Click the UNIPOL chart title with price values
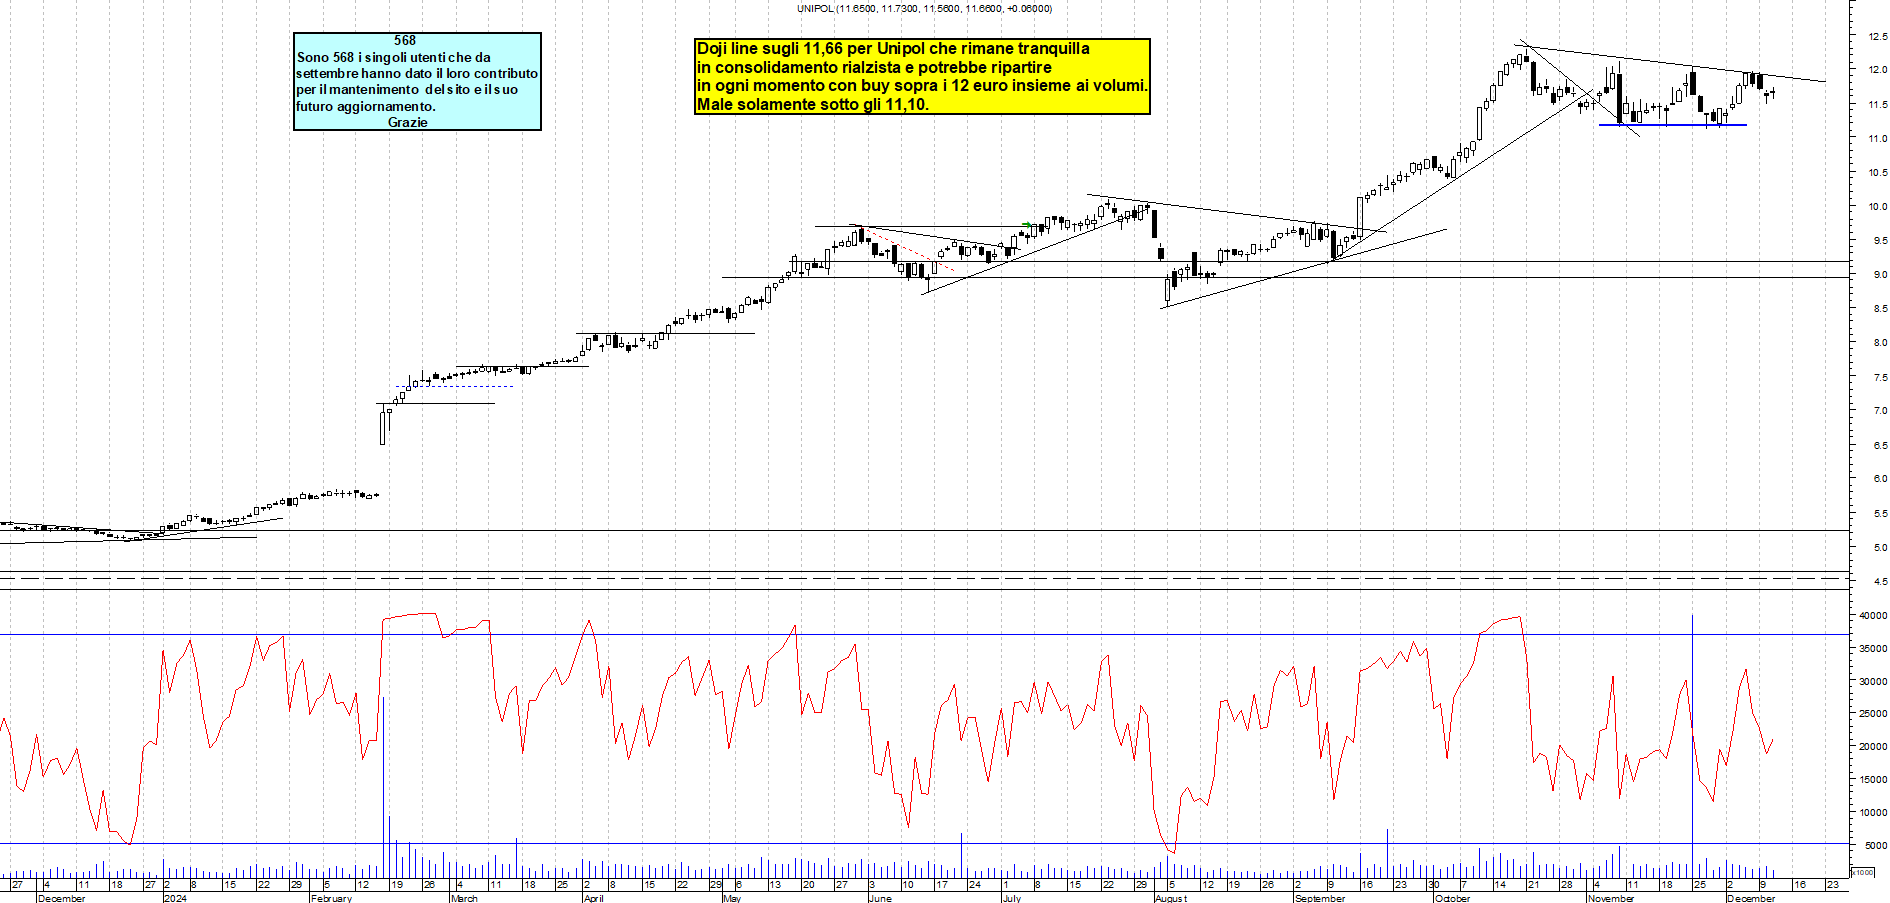The height and width of the screenshot is (903, 1890). click(x=924, y=8)
